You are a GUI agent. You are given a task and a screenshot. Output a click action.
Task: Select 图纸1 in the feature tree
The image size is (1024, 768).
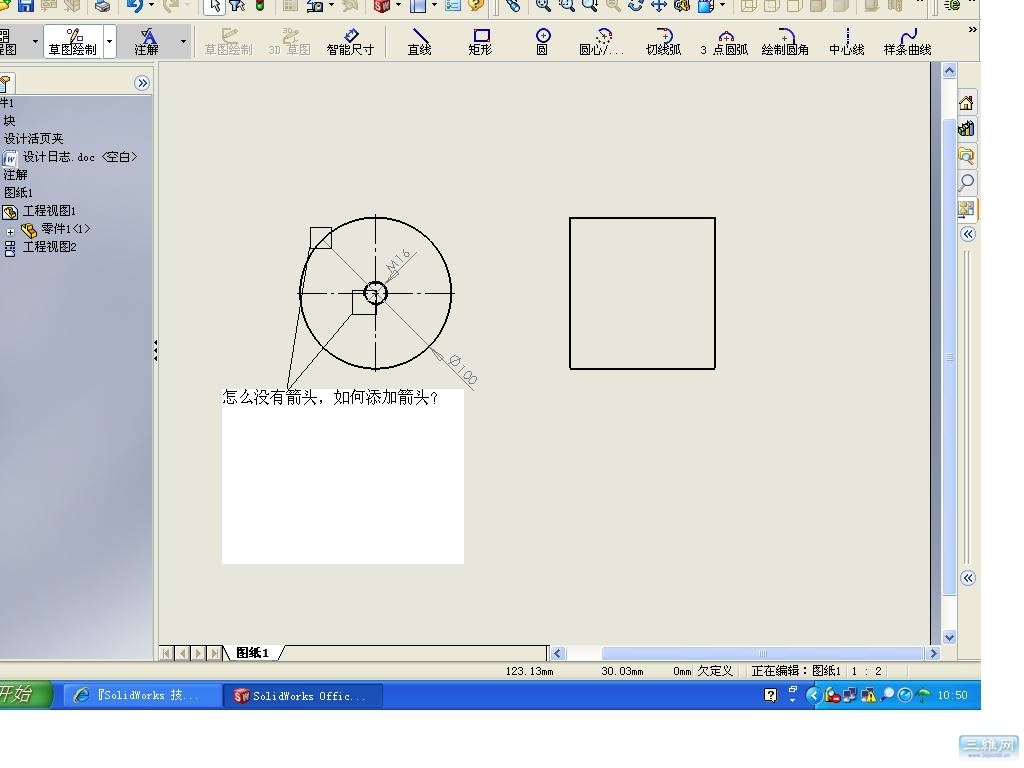pyautogui.click(x=18, y=193)
